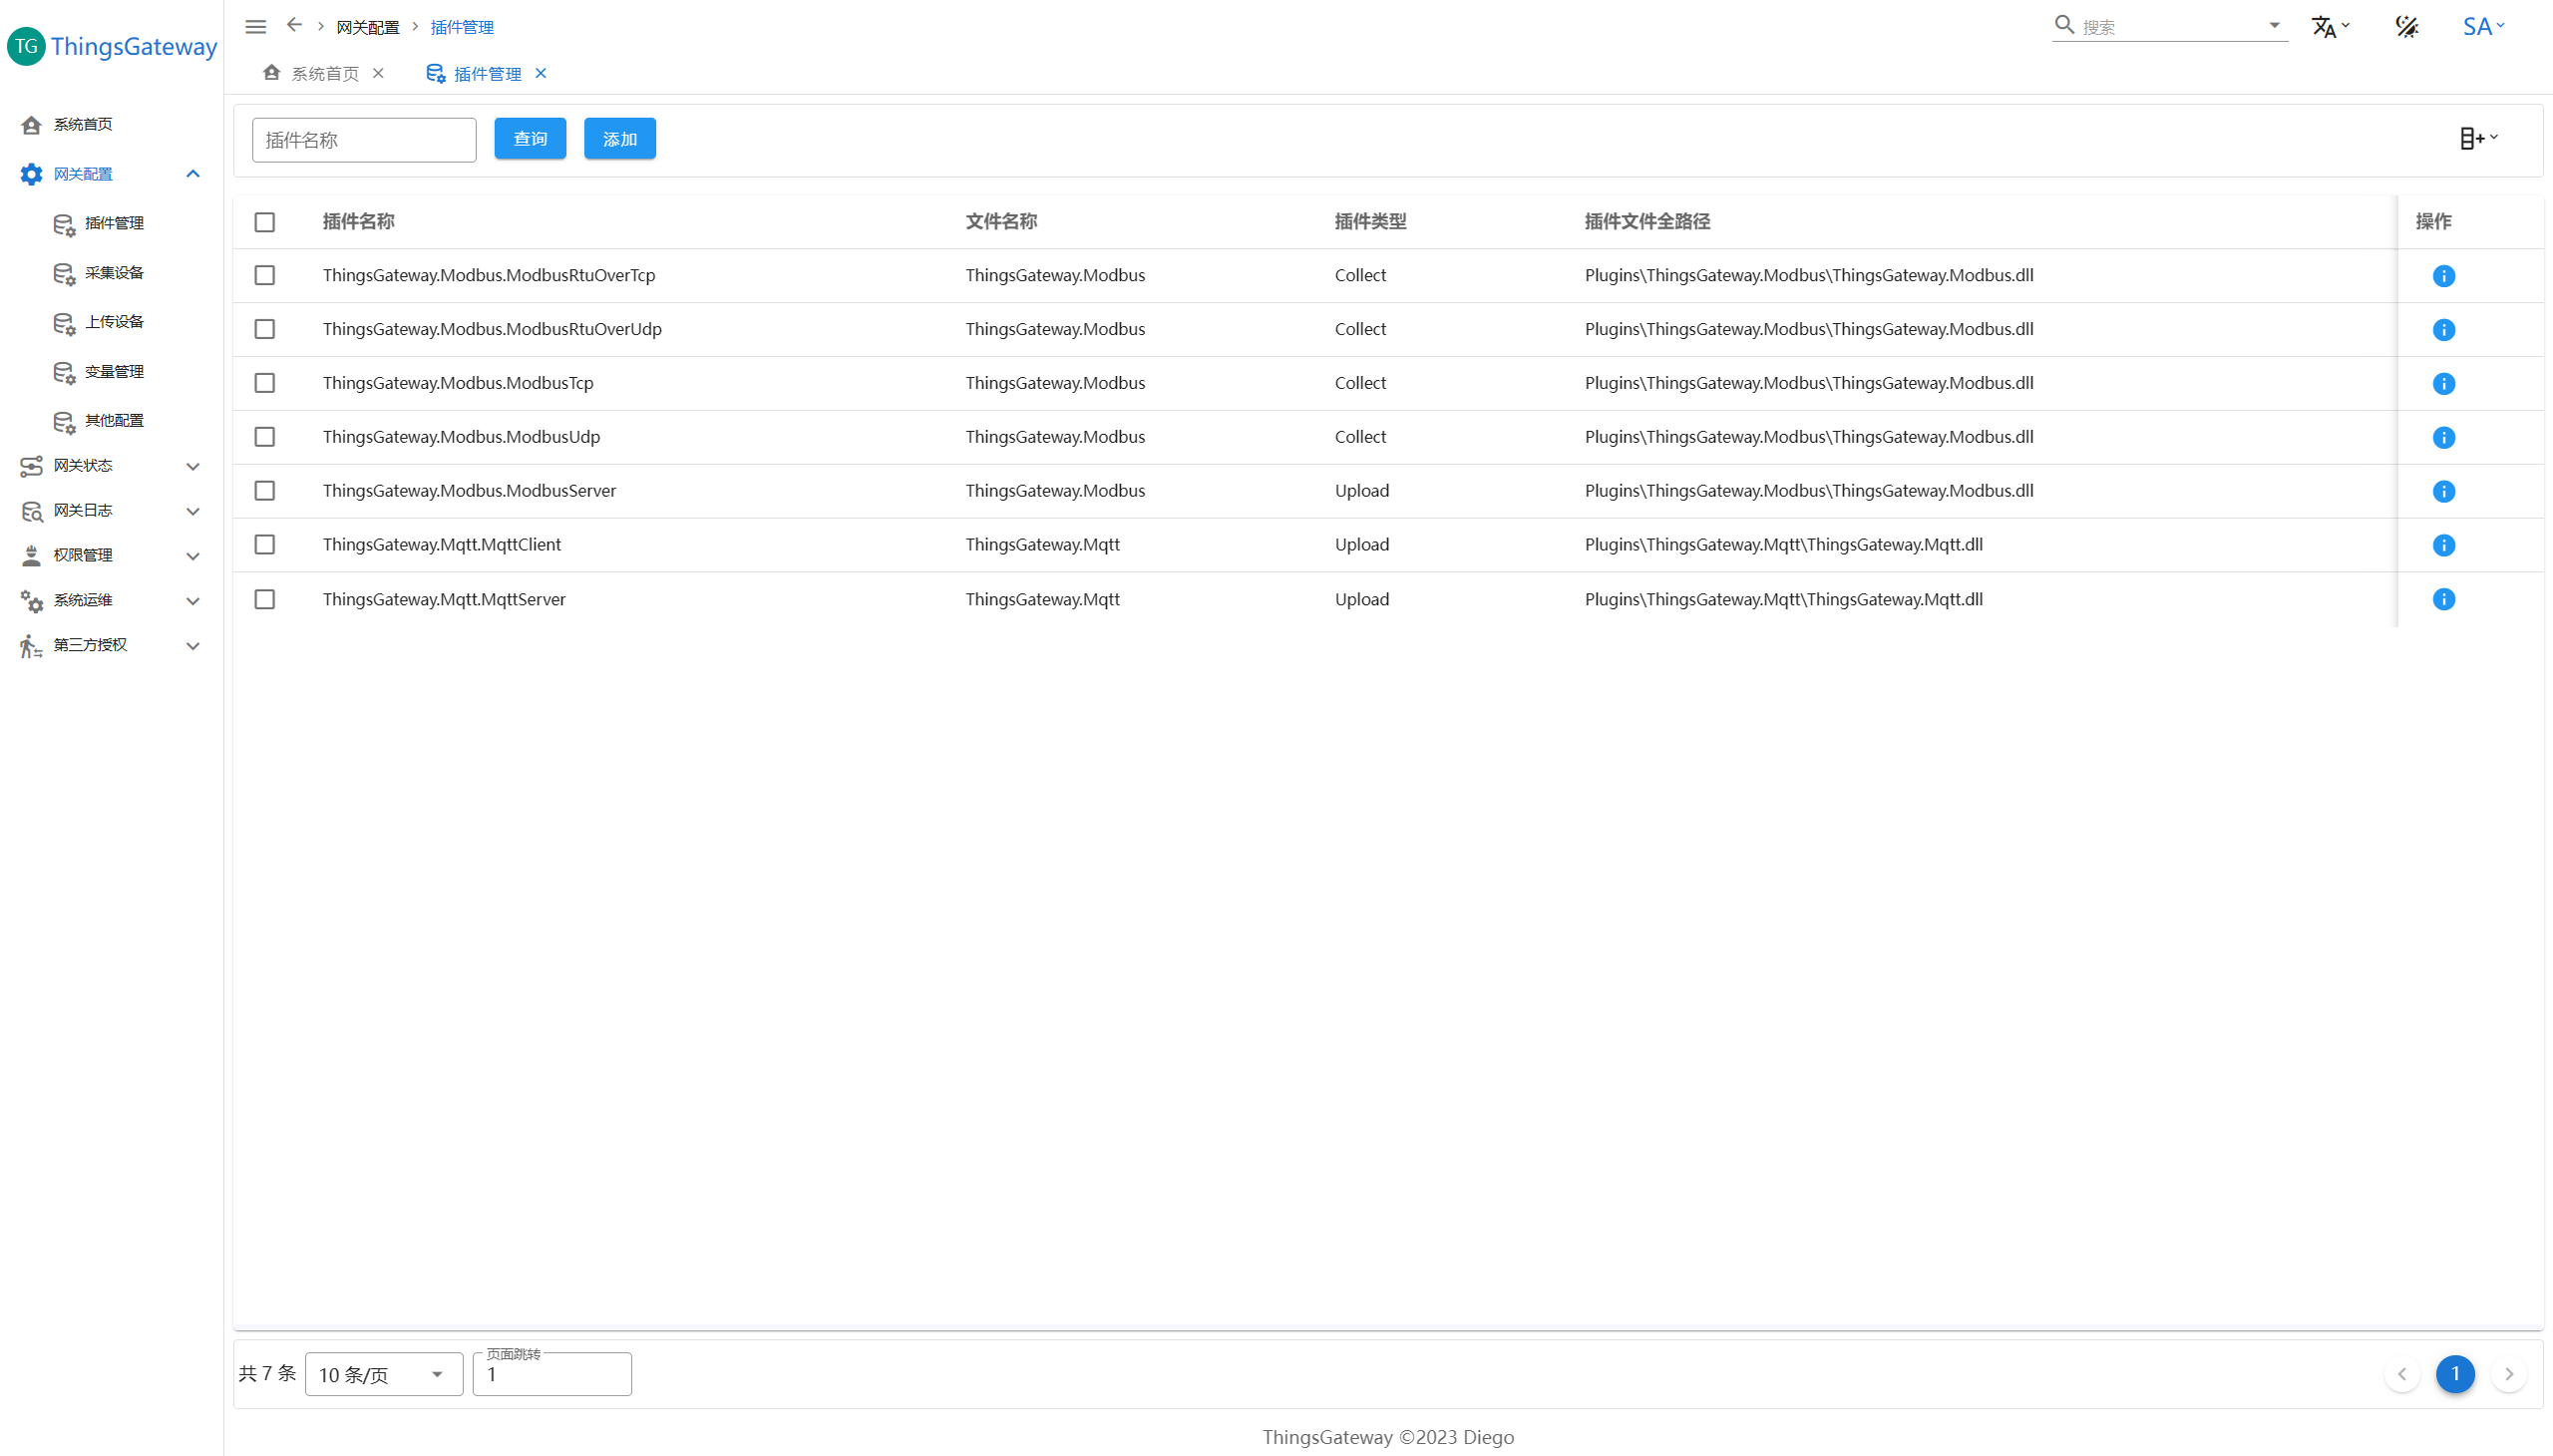Click the info icon for the MqttServer row
This screenshot has width=2553, height=1456.
[x=2443, y=600]
